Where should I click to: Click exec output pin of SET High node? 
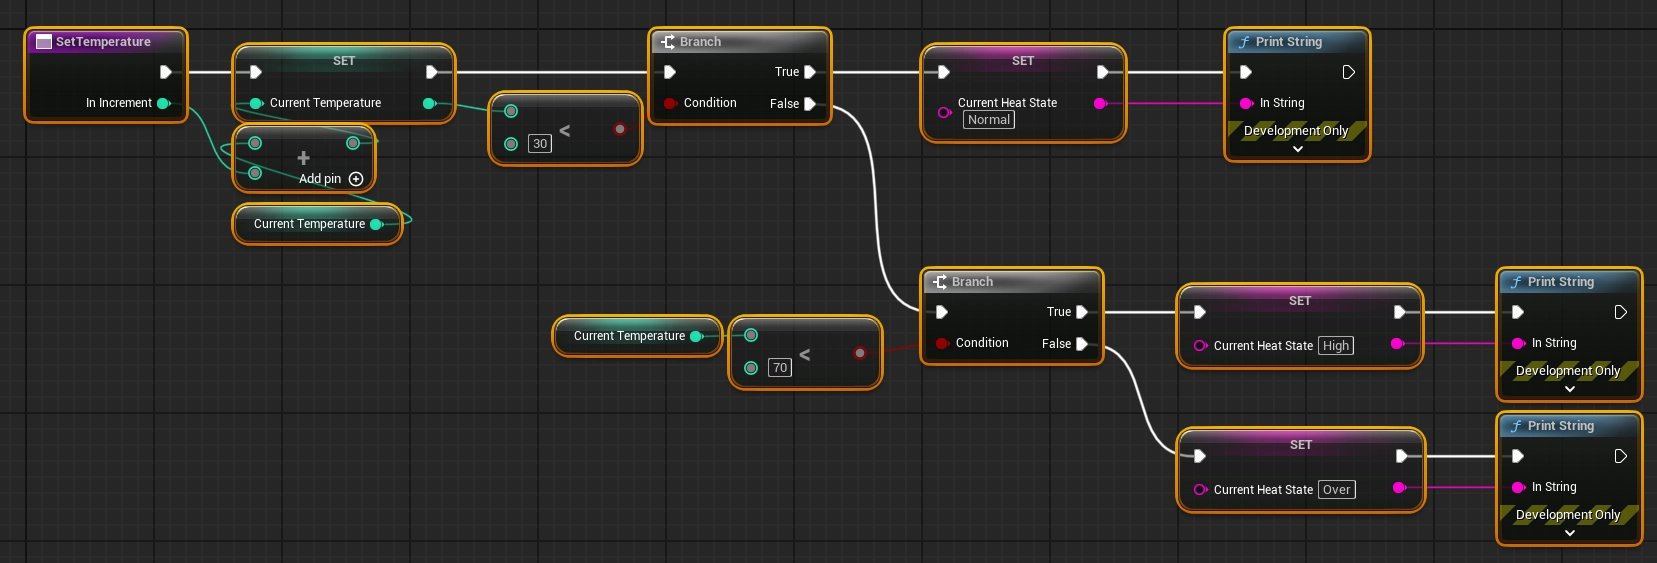point(1400,312)
